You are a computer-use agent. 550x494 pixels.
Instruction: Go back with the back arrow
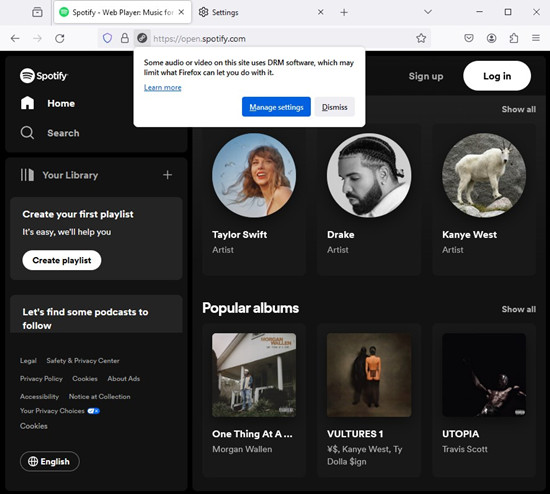(15, 38)
